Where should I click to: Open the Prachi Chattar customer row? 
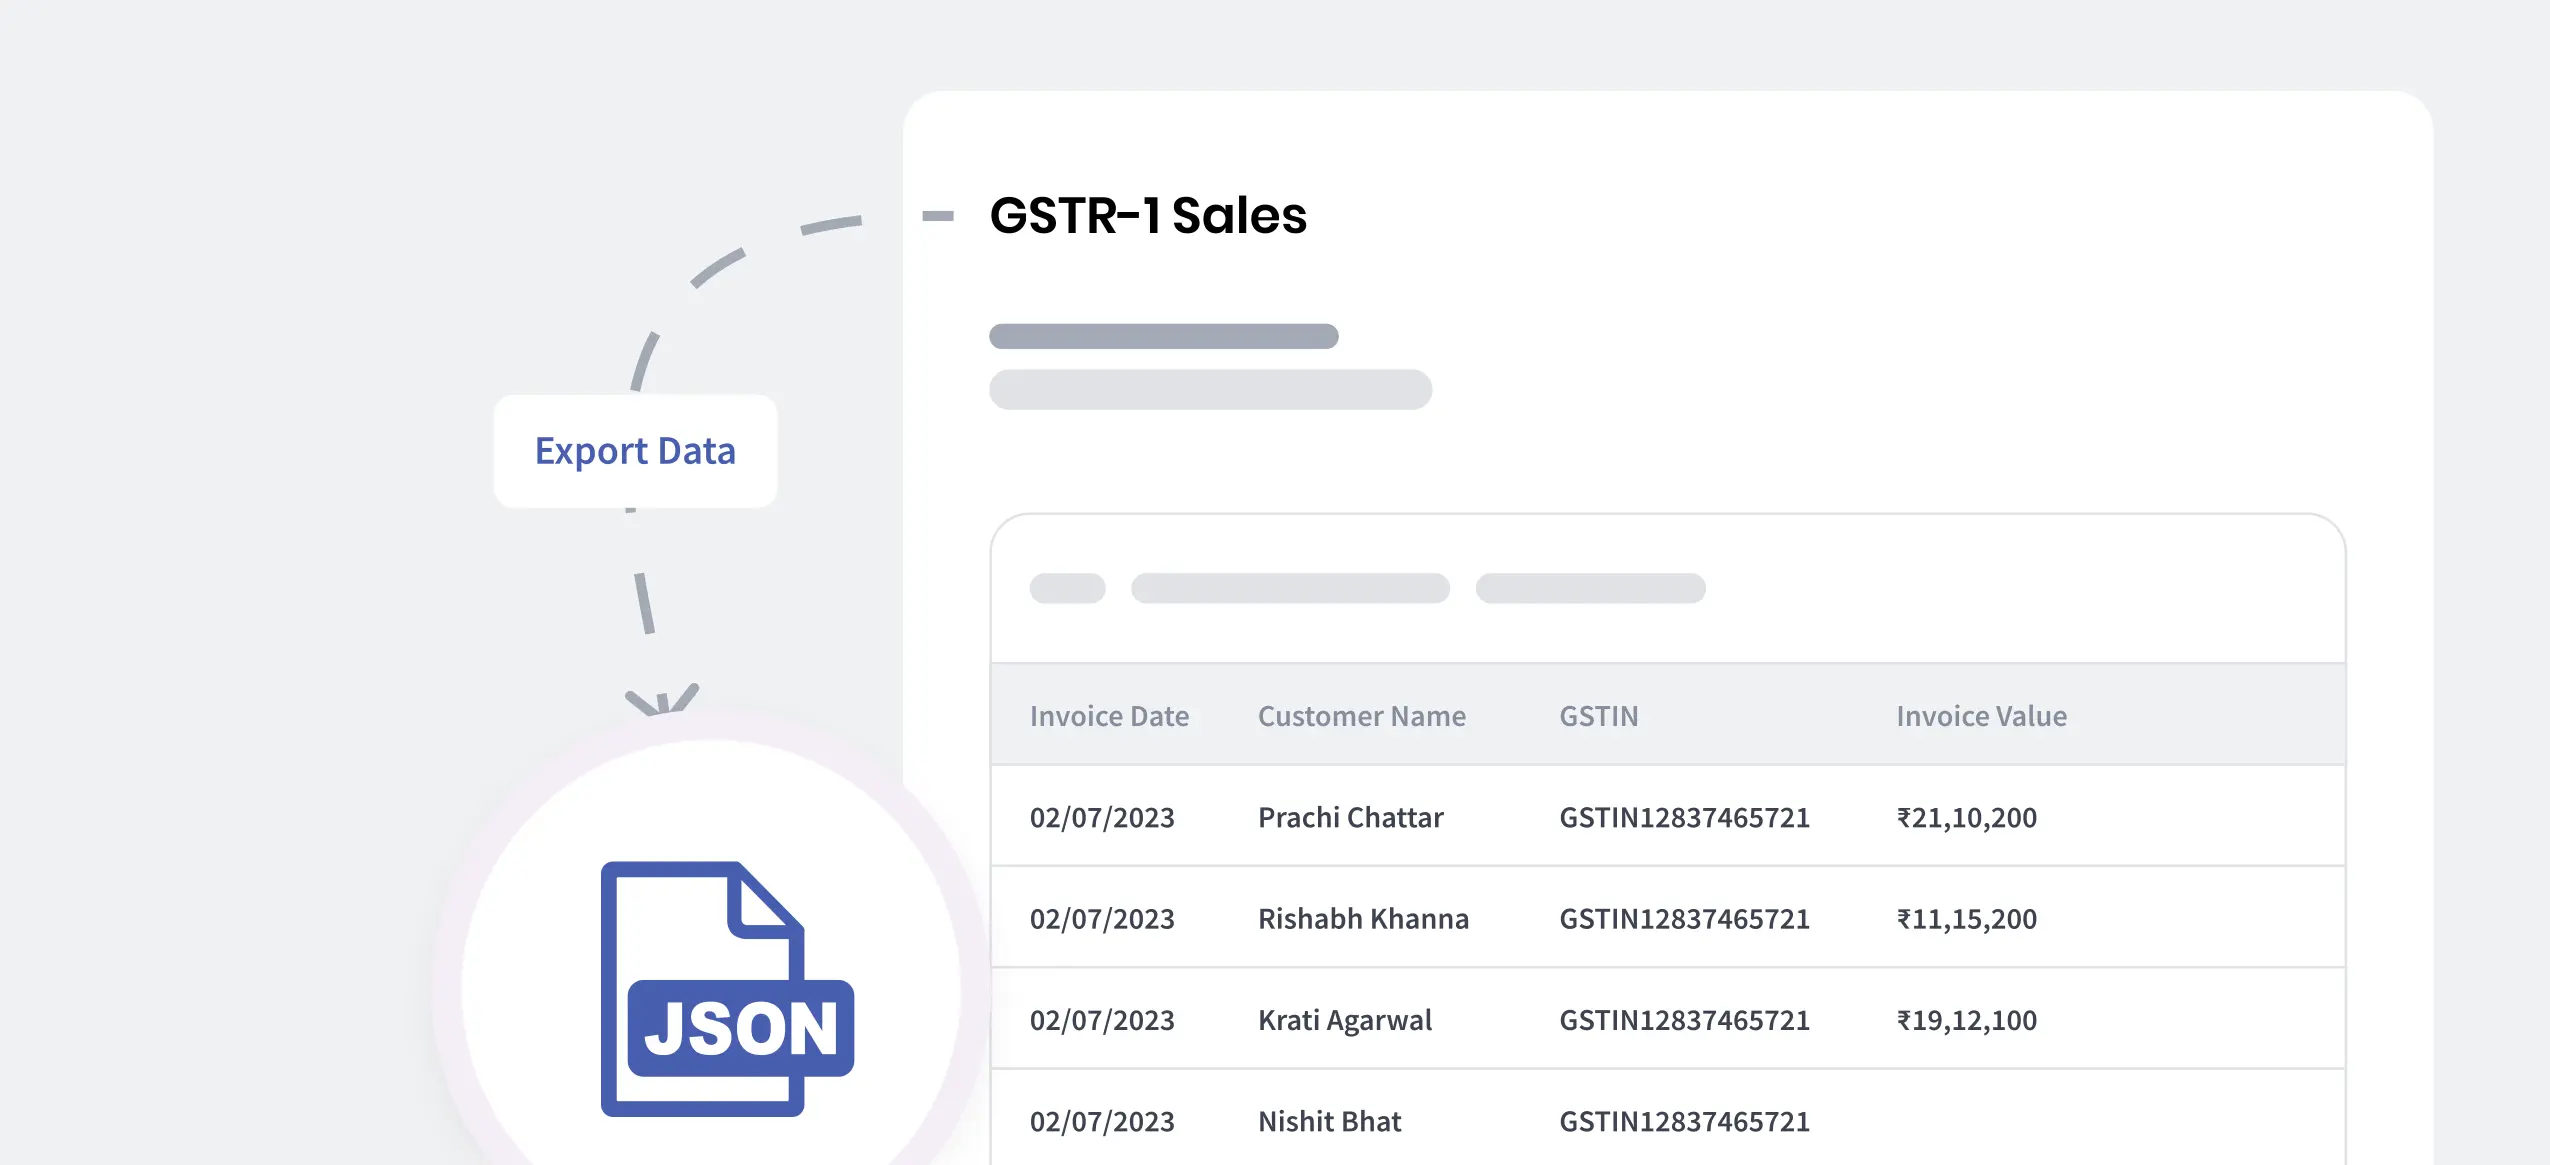coord(1350,817)
